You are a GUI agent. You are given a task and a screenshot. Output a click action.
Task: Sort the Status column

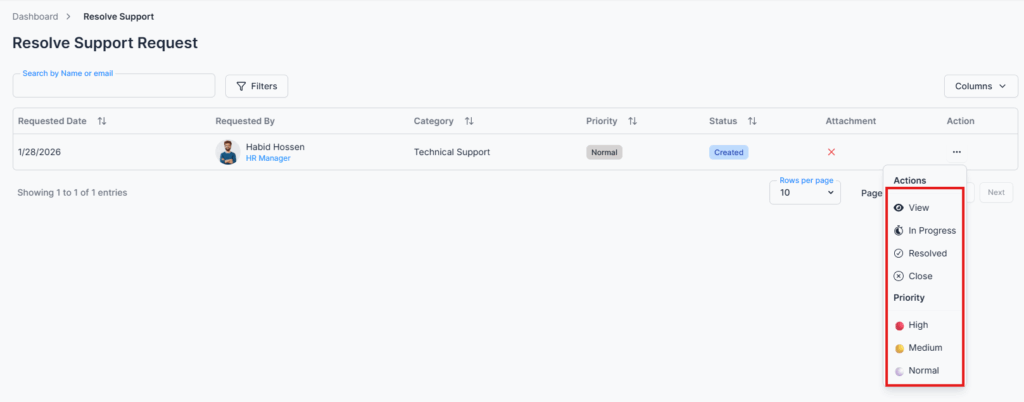pos(752,121)
